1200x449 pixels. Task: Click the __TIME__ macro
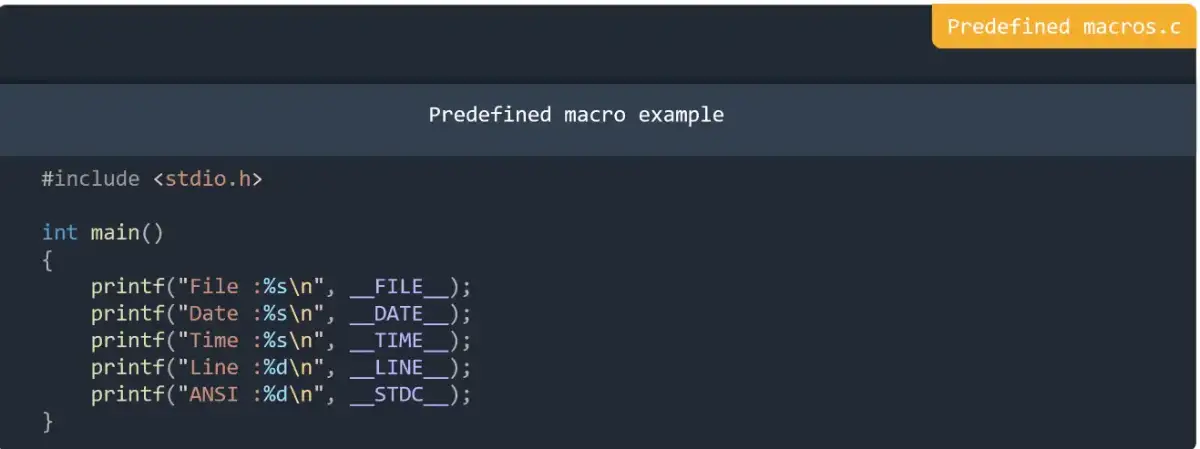coord(399,341)
